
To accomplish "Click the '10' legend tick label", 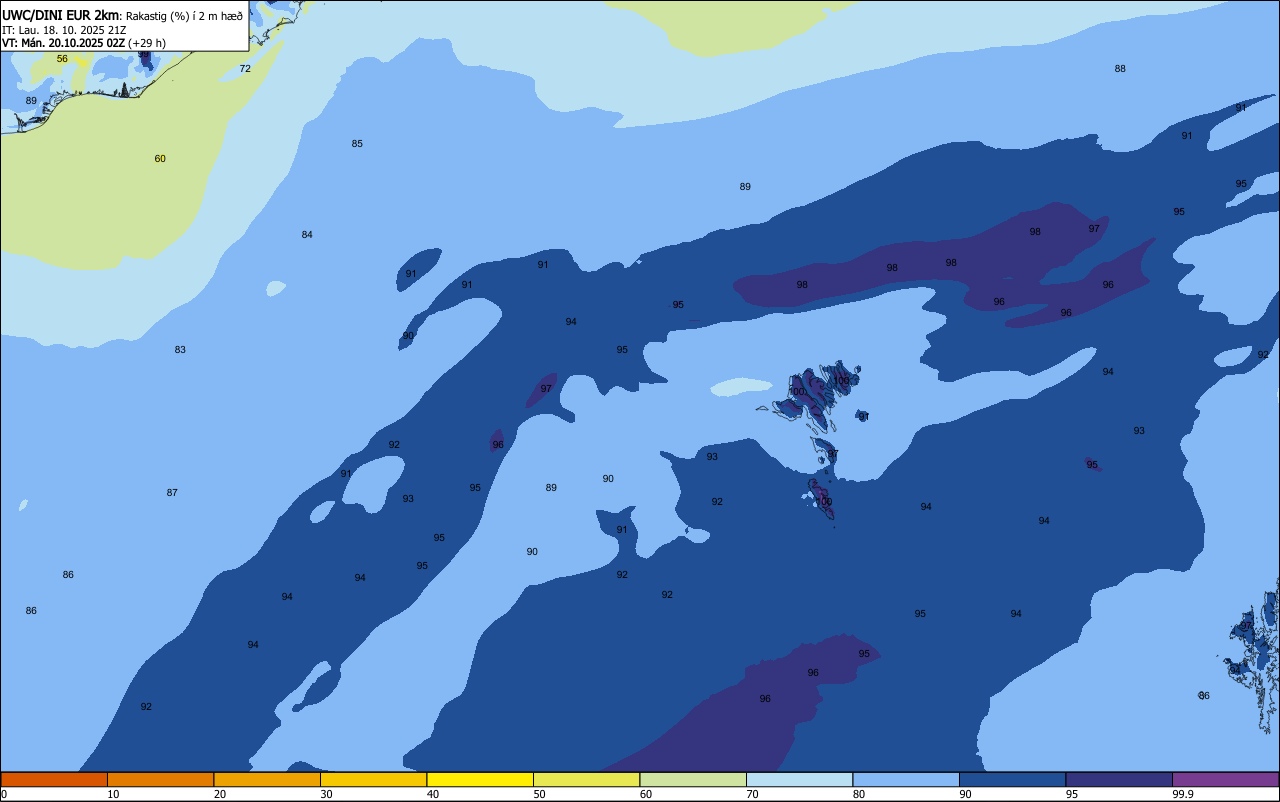I will coord(113,794).
